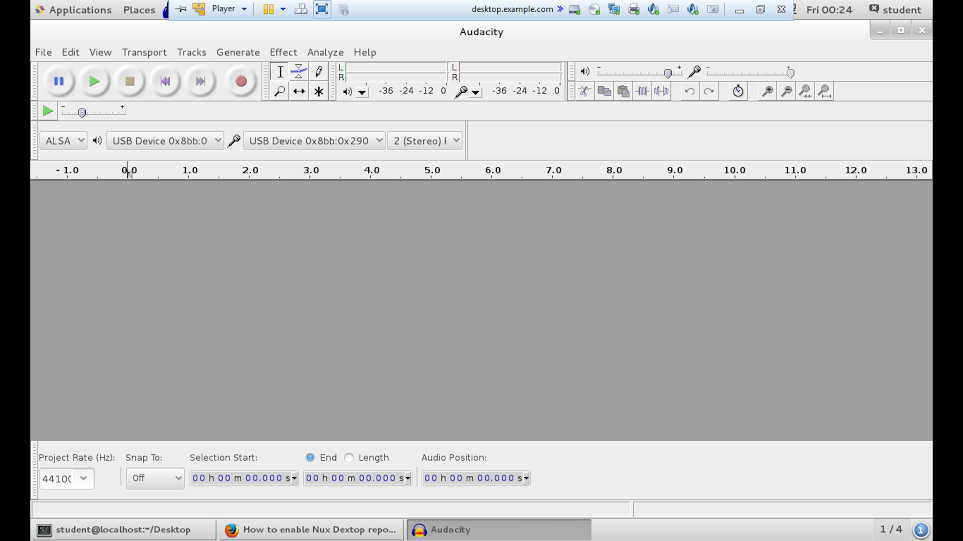This screenshot has width=963, height=541.
Task: Open the End time format dropdown arrow
Action: 408,478
